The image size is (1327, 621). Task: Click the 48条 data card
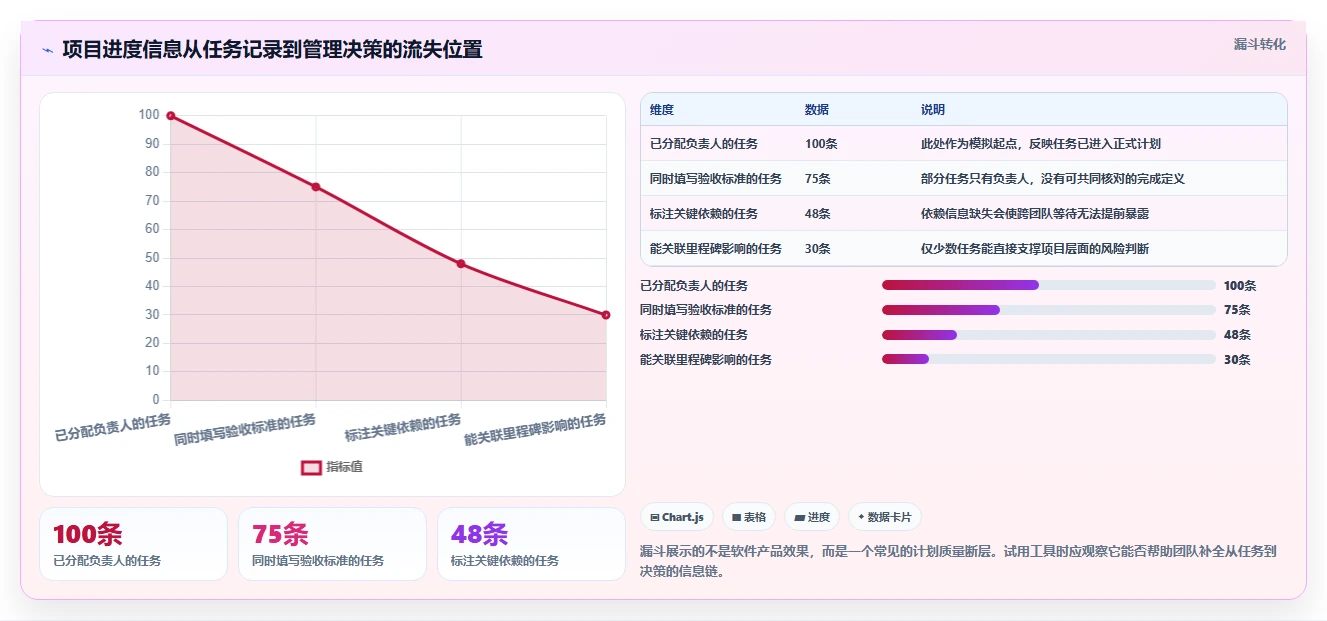pos(531,544)
